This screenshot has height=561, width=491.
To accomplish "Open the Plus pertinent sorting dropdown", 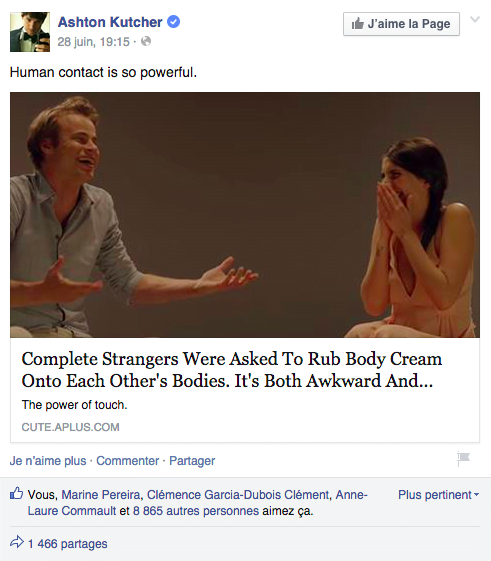I will tap(438, 495).
